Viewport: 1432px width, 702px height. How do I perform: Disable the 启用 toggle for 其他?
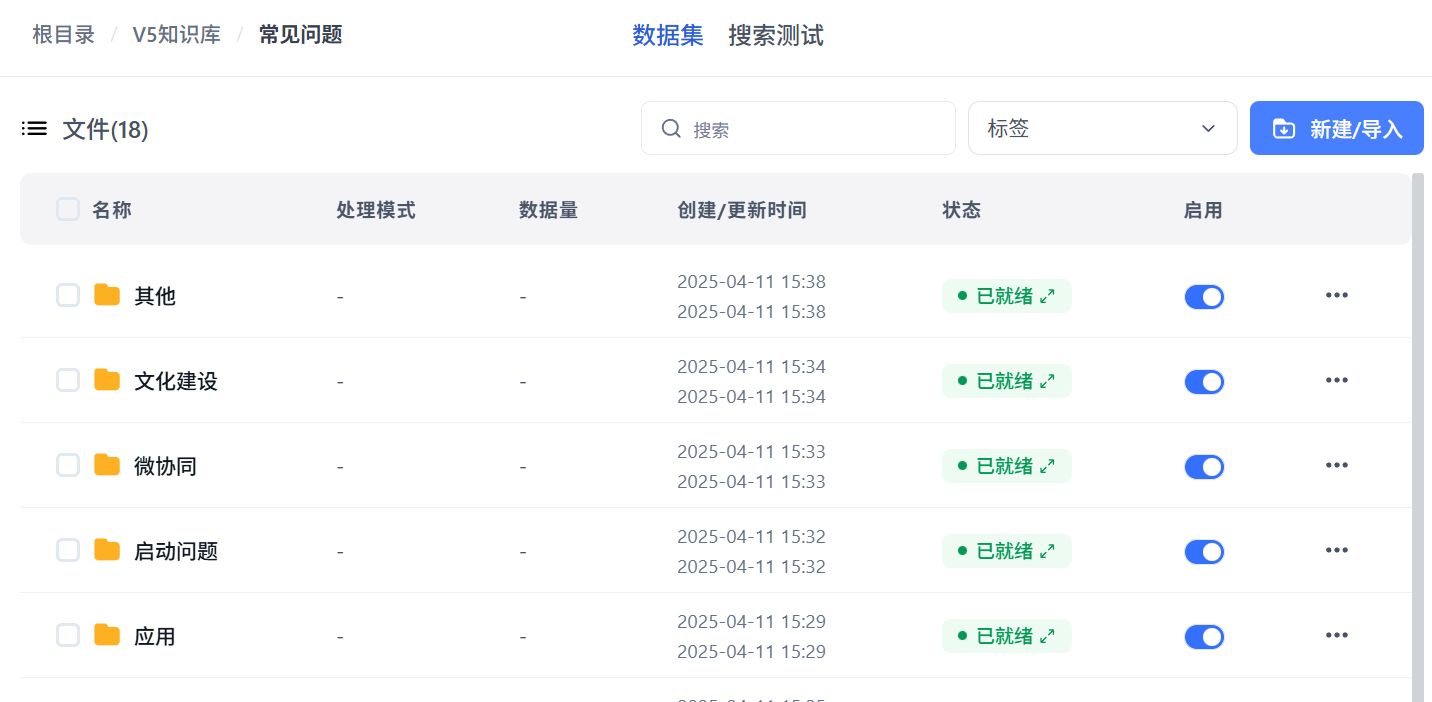(x=1204, y=297)
